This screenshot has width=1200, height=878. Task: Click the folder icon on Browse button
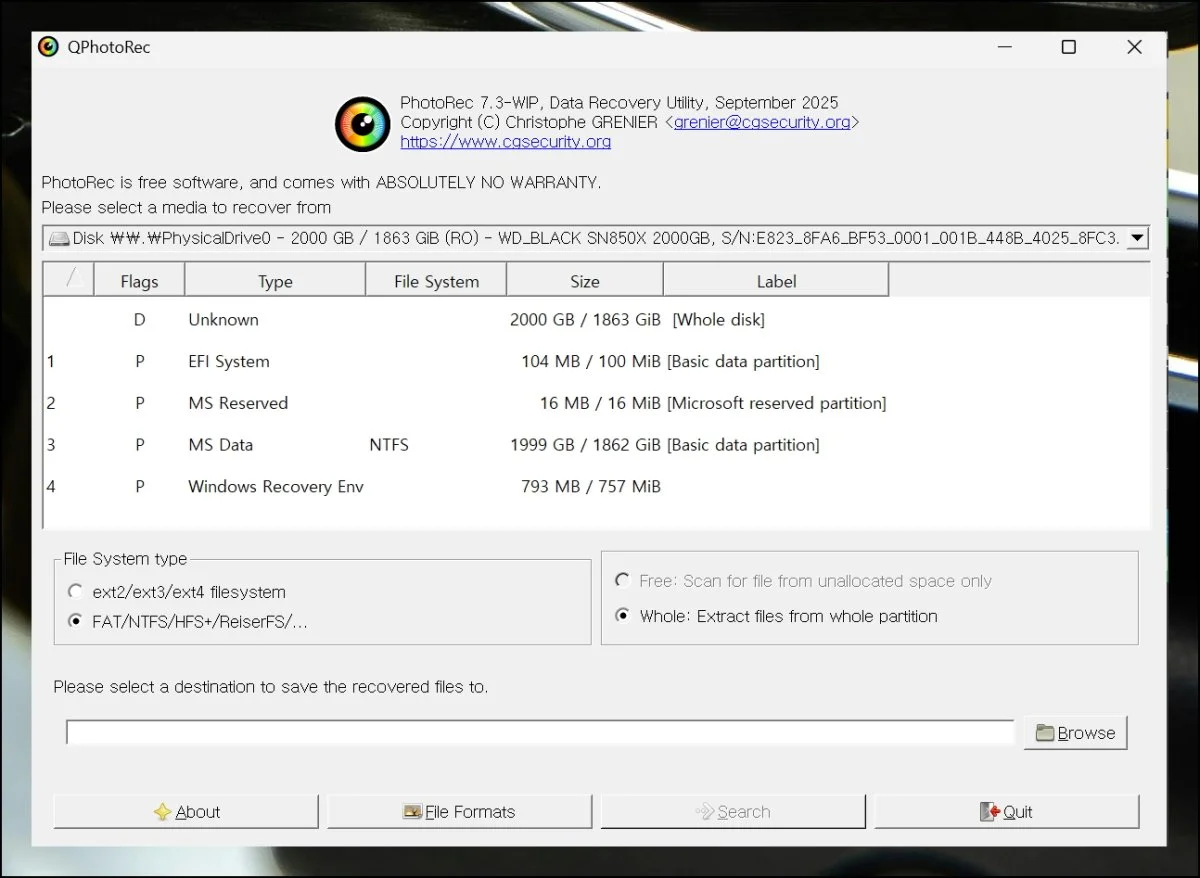[x=1045, y=733]
